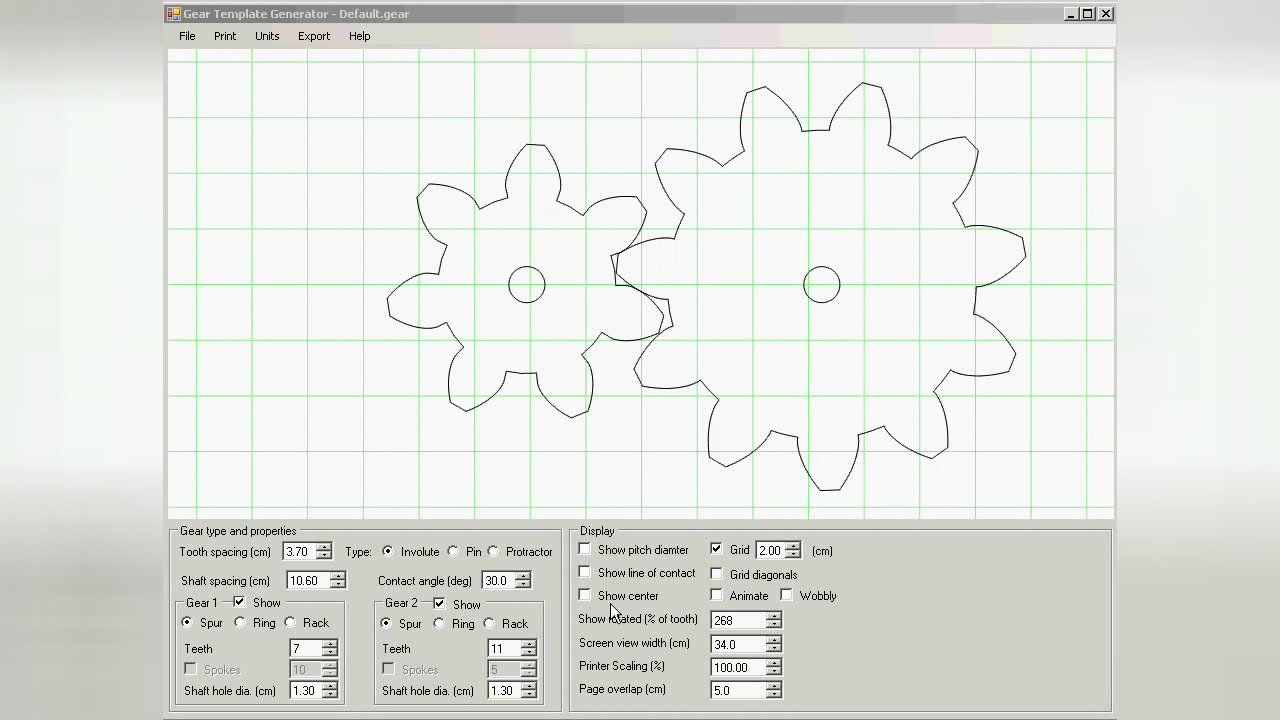Viewport: 1280px width, 720px height.
Task: Click Gear 2 Shaft hole dia. stepper arrows
Action: pos(528,690)
